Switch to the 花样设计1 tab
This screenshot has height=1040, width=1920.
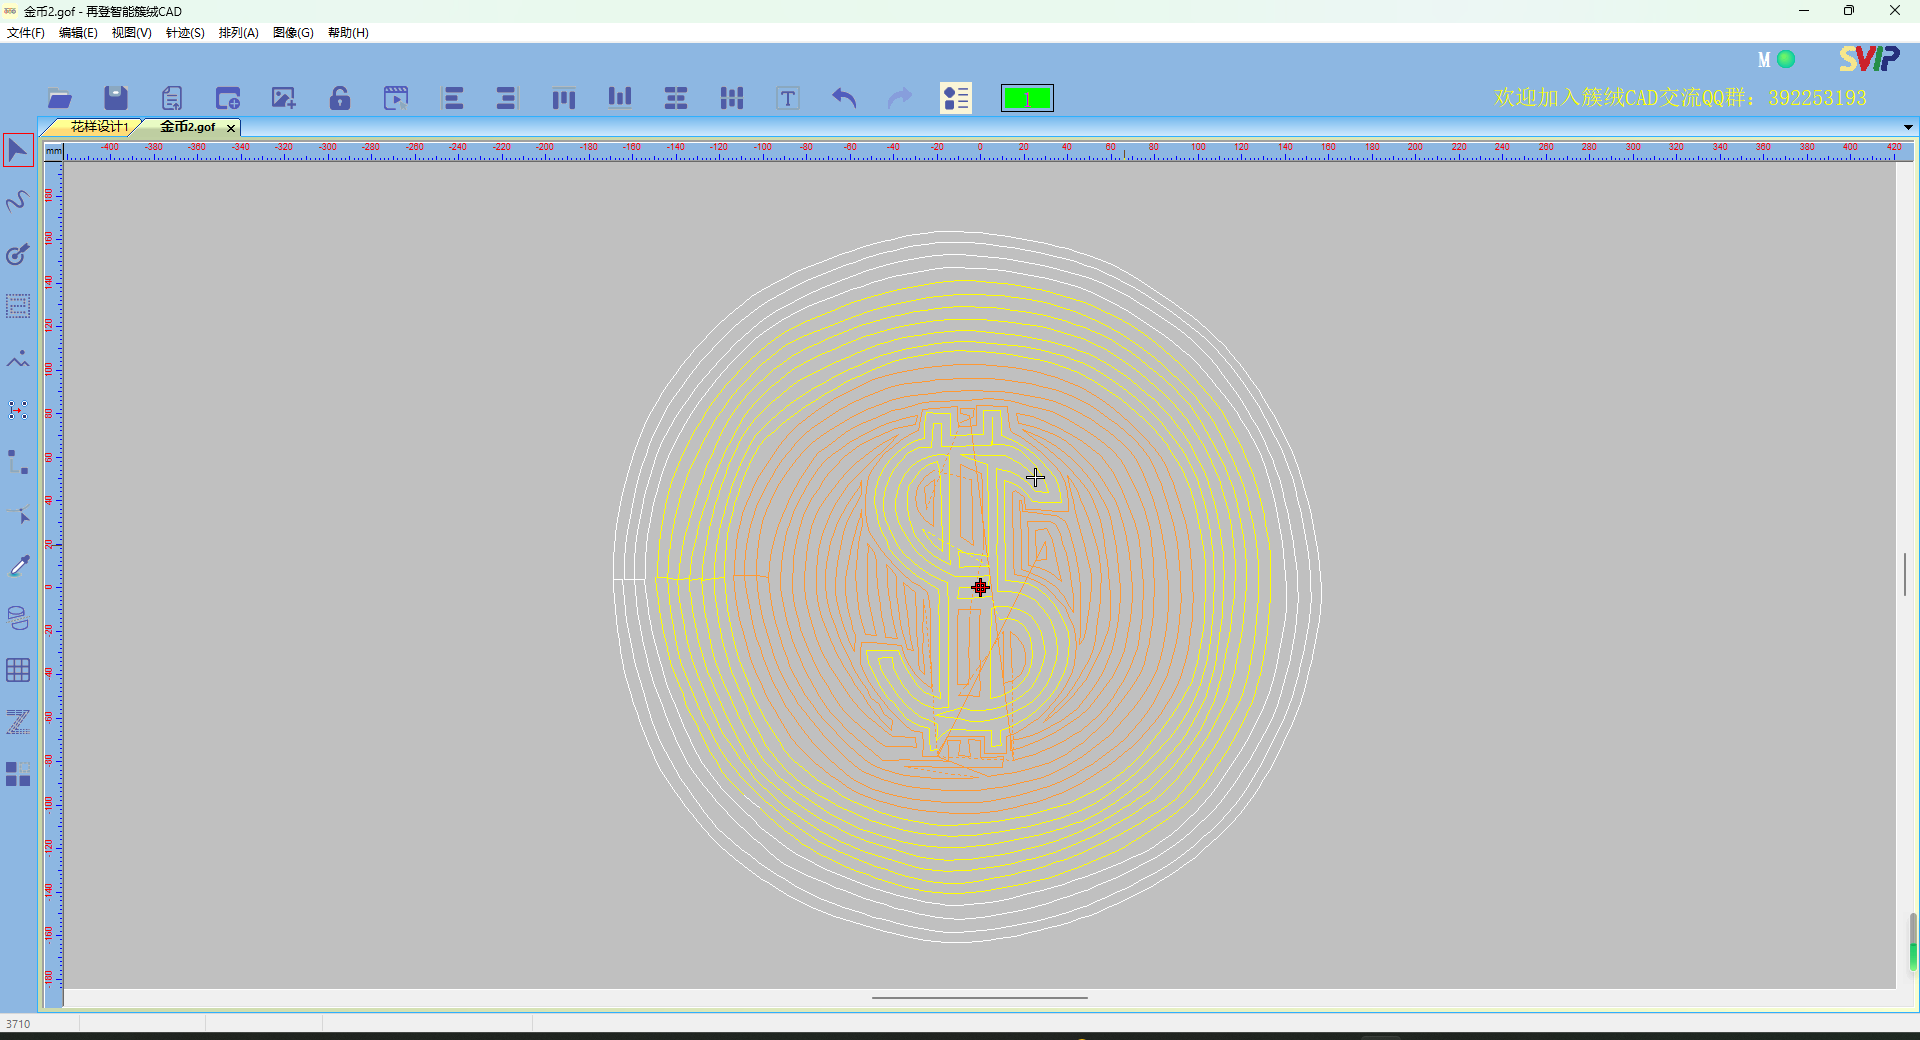[98, 127]
